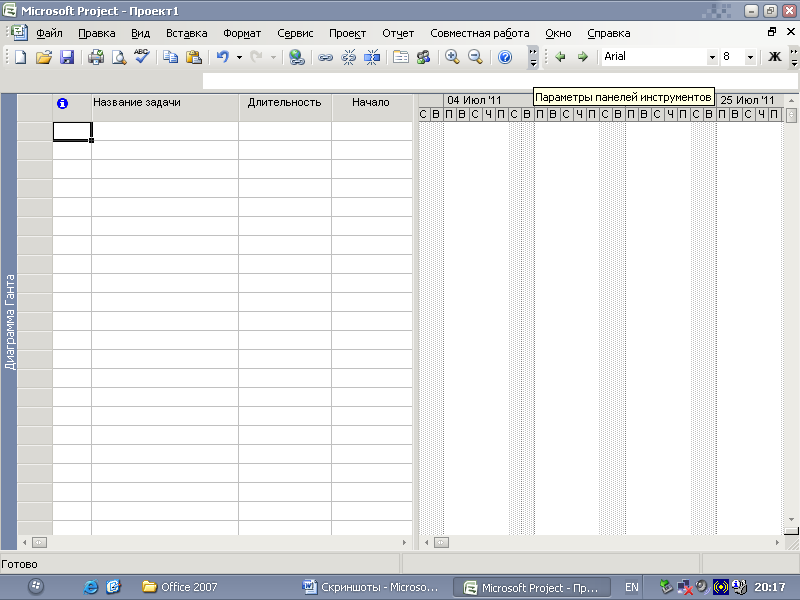Click the green right arrow indent icon
The height and width of the screenshot is (600, 800).
point(583,57)
